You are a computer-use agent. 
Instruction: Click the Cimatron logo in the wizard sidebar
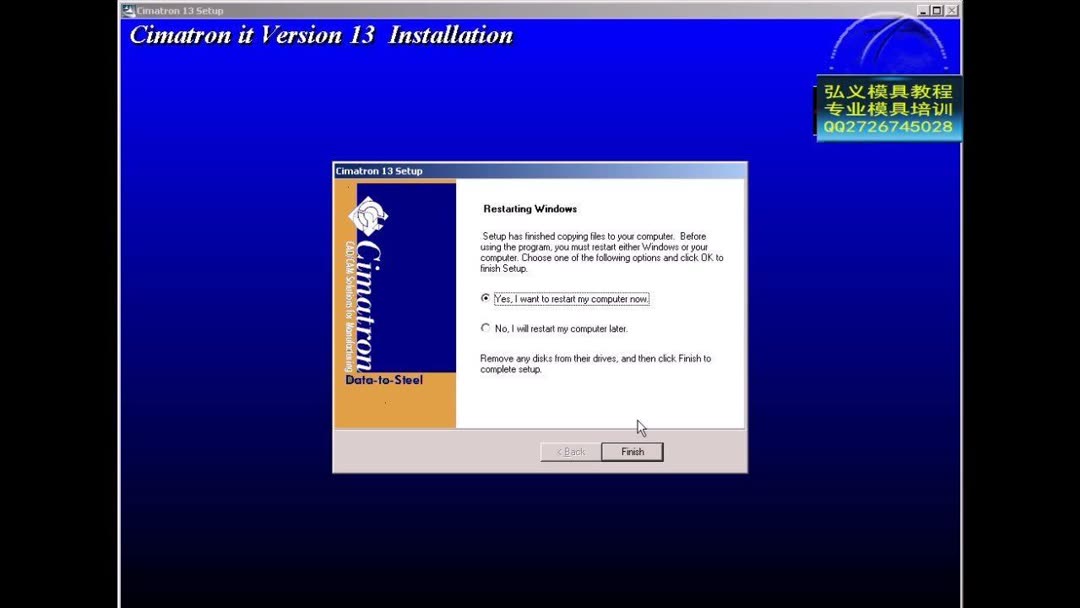pyautogui.click(x=366, y=218)
